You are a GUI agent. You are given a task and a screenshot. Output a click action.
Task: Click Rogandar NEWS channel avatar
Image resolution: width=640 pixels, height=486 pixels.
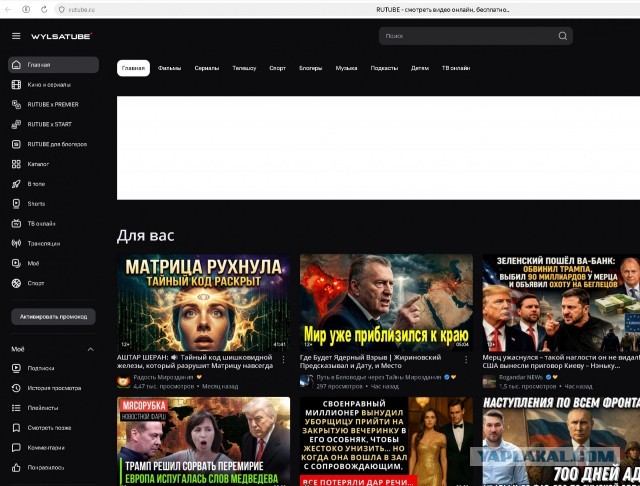pyautogui.click(x=489, y=382)
